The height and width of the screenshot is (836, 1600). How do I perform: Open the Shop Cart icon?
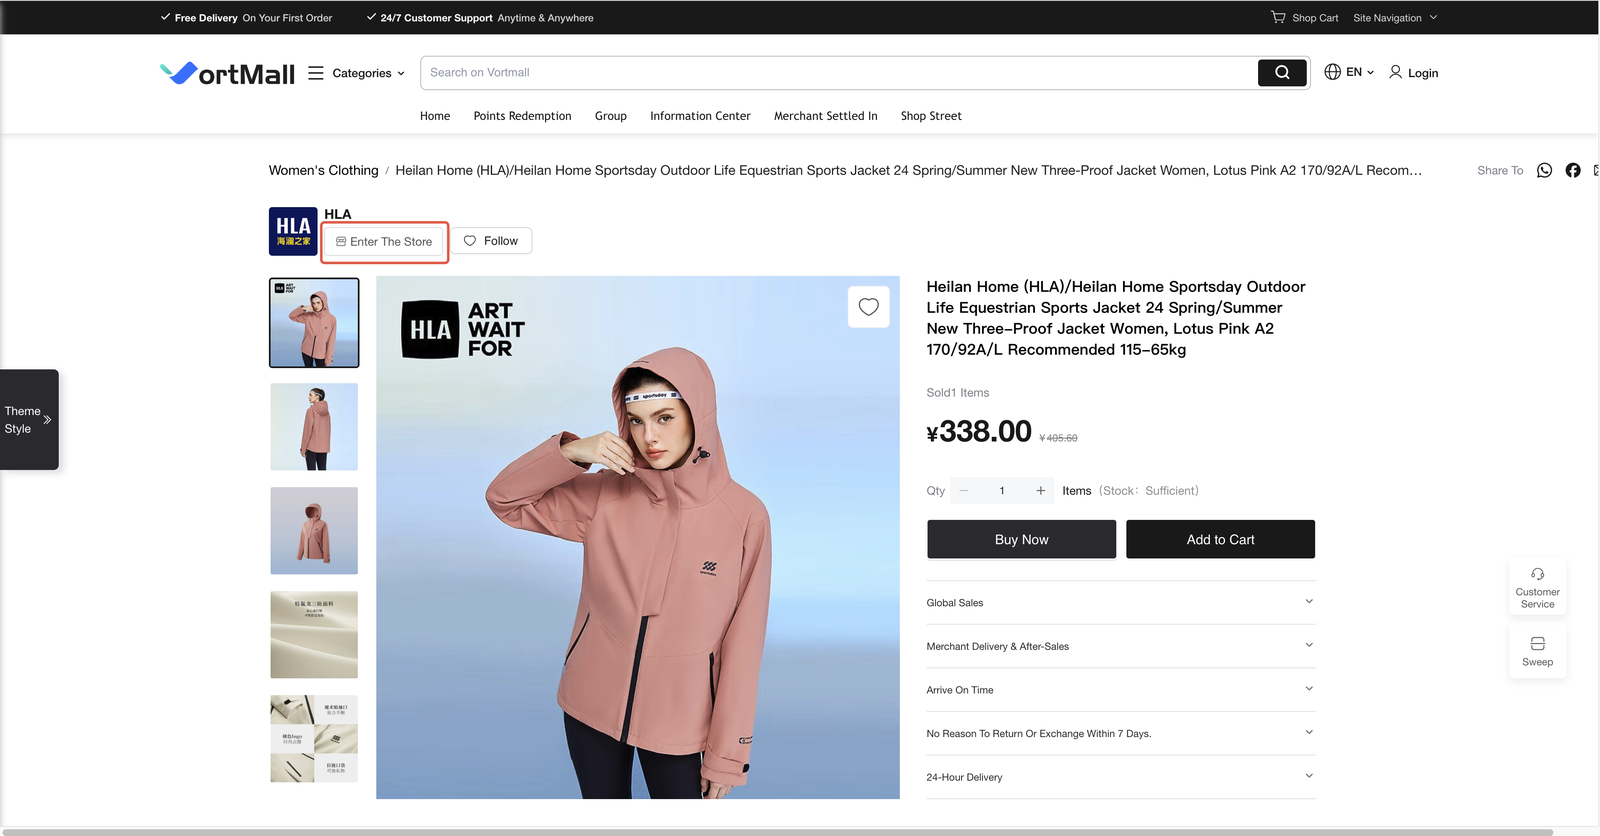click(1278, 17)
